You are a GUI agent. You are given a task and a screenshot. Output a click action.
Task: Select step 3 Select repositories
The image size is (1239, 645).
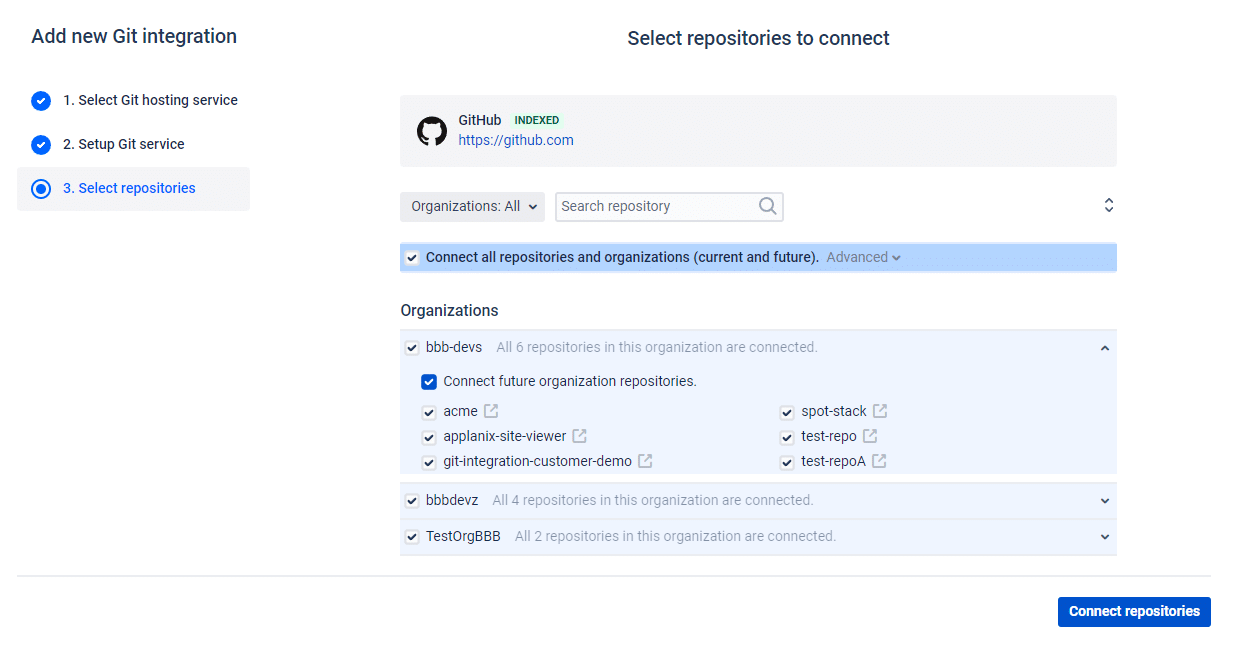click(133, 188)
